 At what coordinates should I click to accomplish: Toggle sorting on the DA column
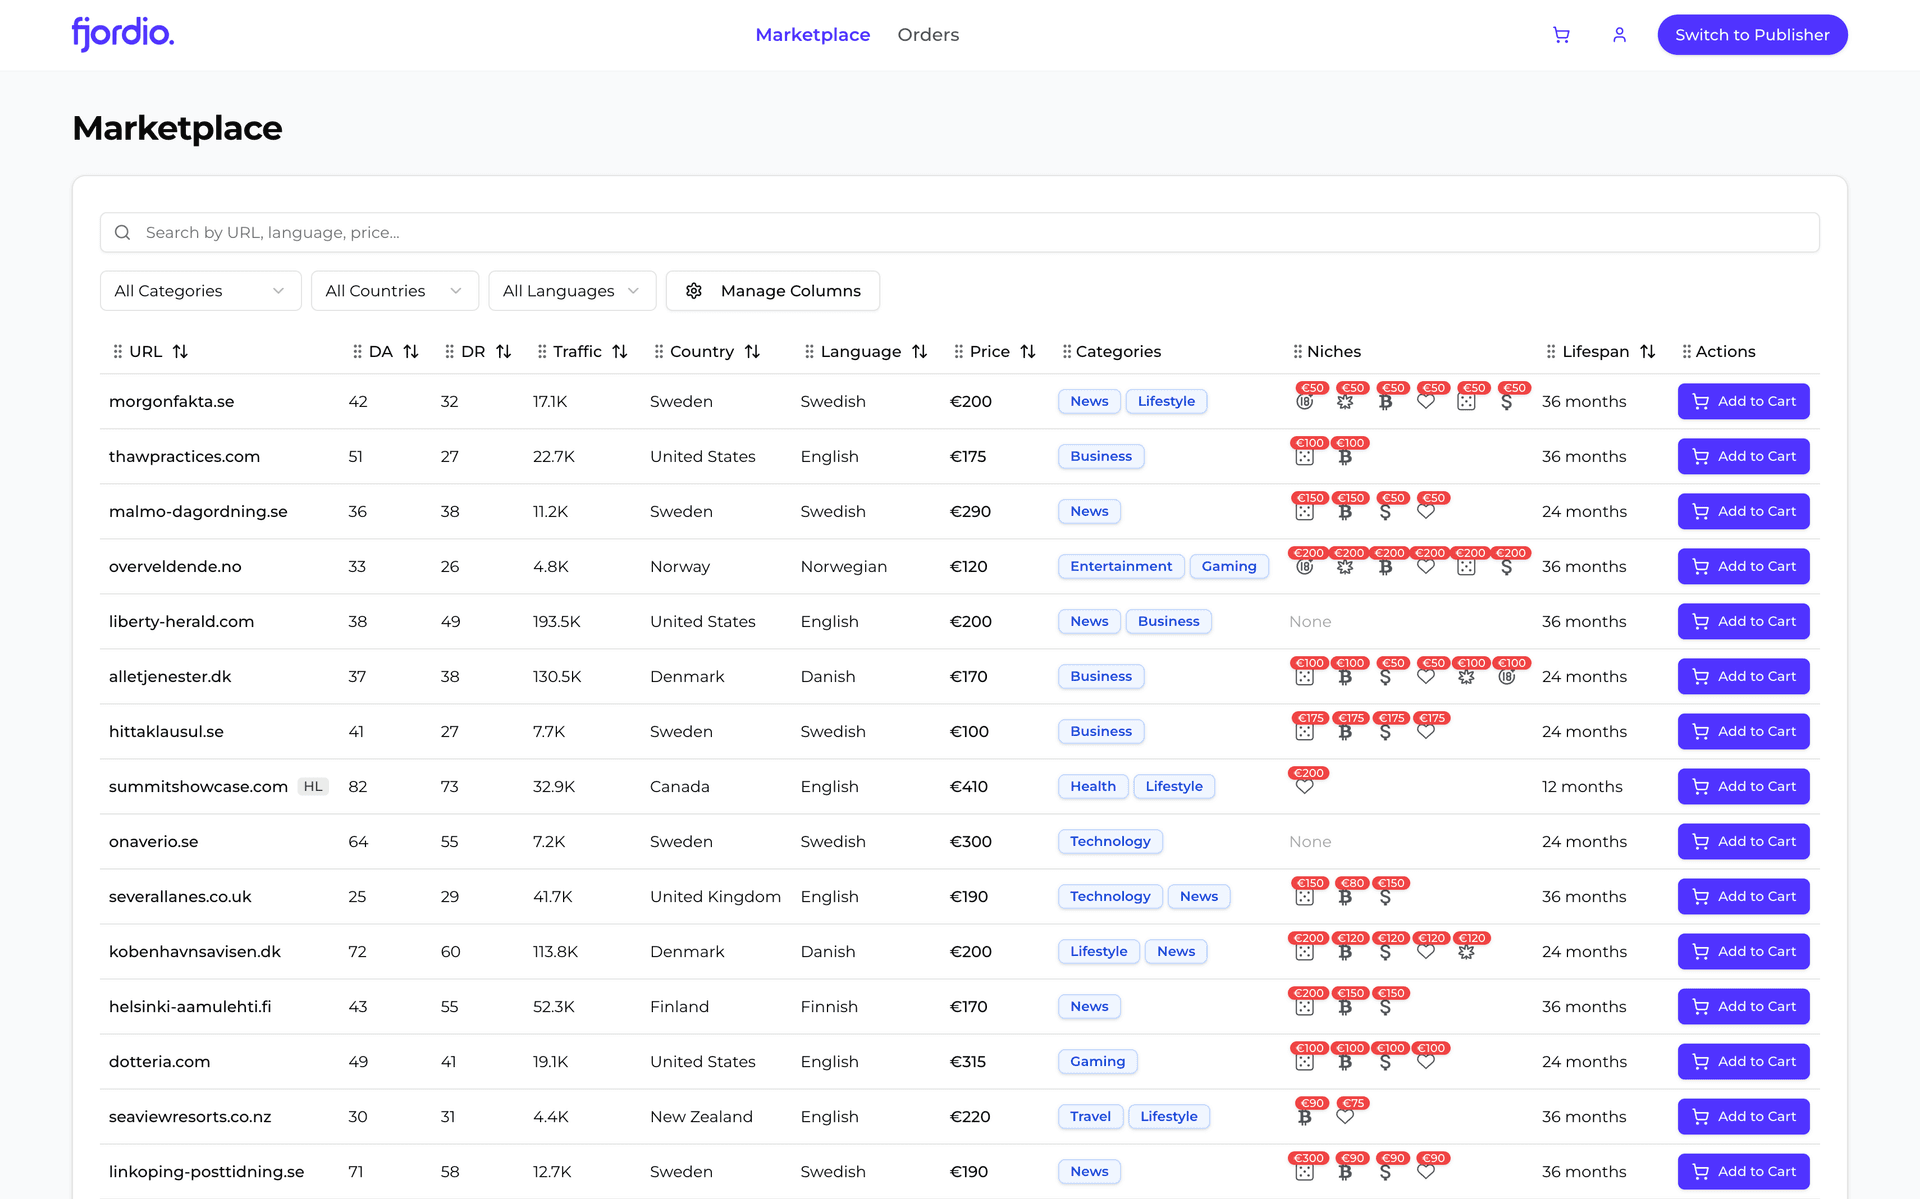410,351
